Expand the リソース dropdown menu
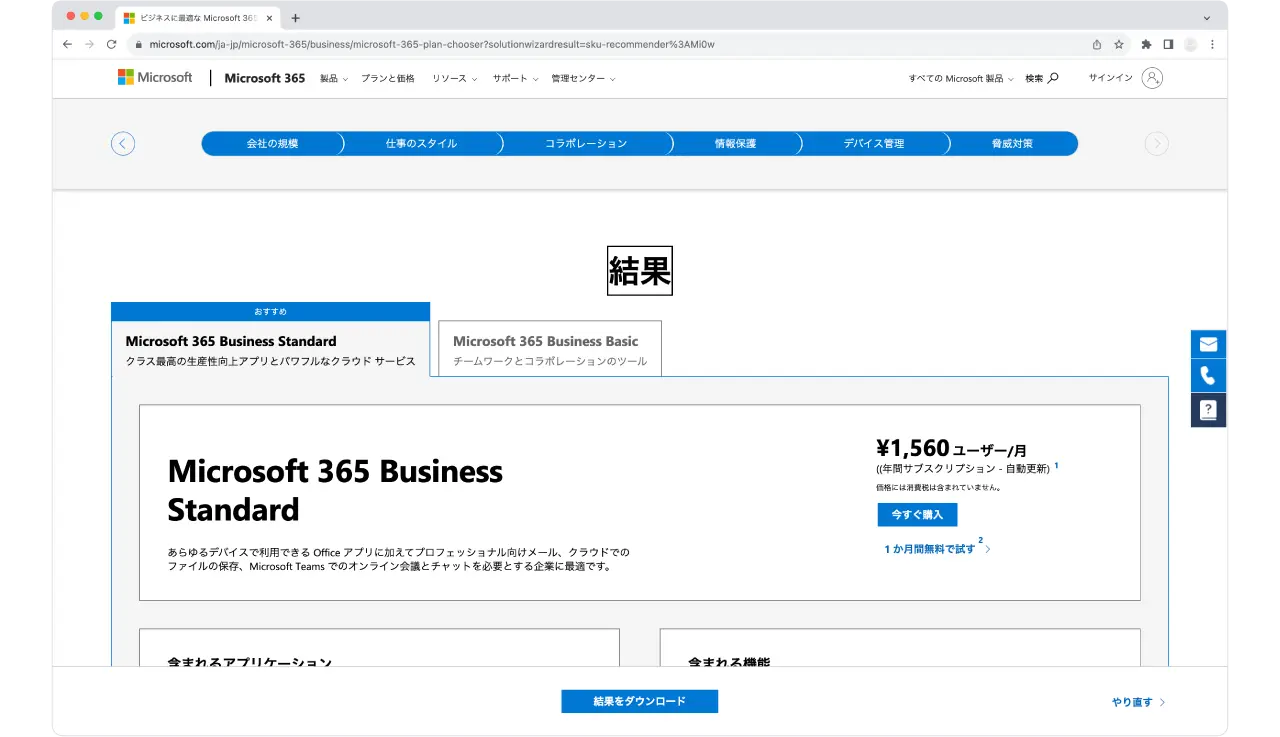The width and height of the screenshot is (1280, 737). 455,78
